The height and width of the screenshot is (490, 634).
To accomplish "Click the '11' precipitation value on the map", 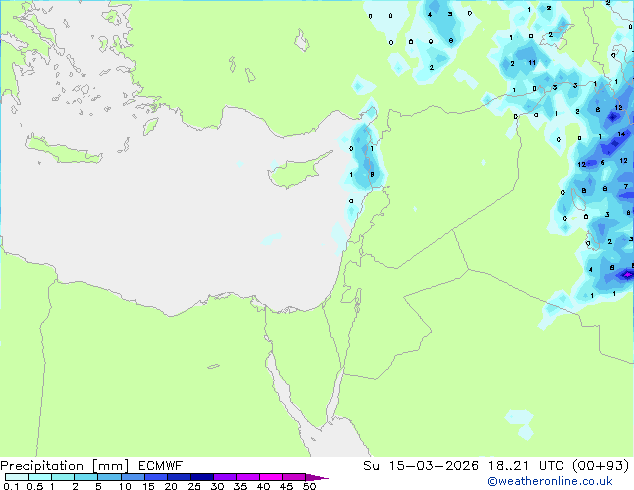I will pos(532,63).
